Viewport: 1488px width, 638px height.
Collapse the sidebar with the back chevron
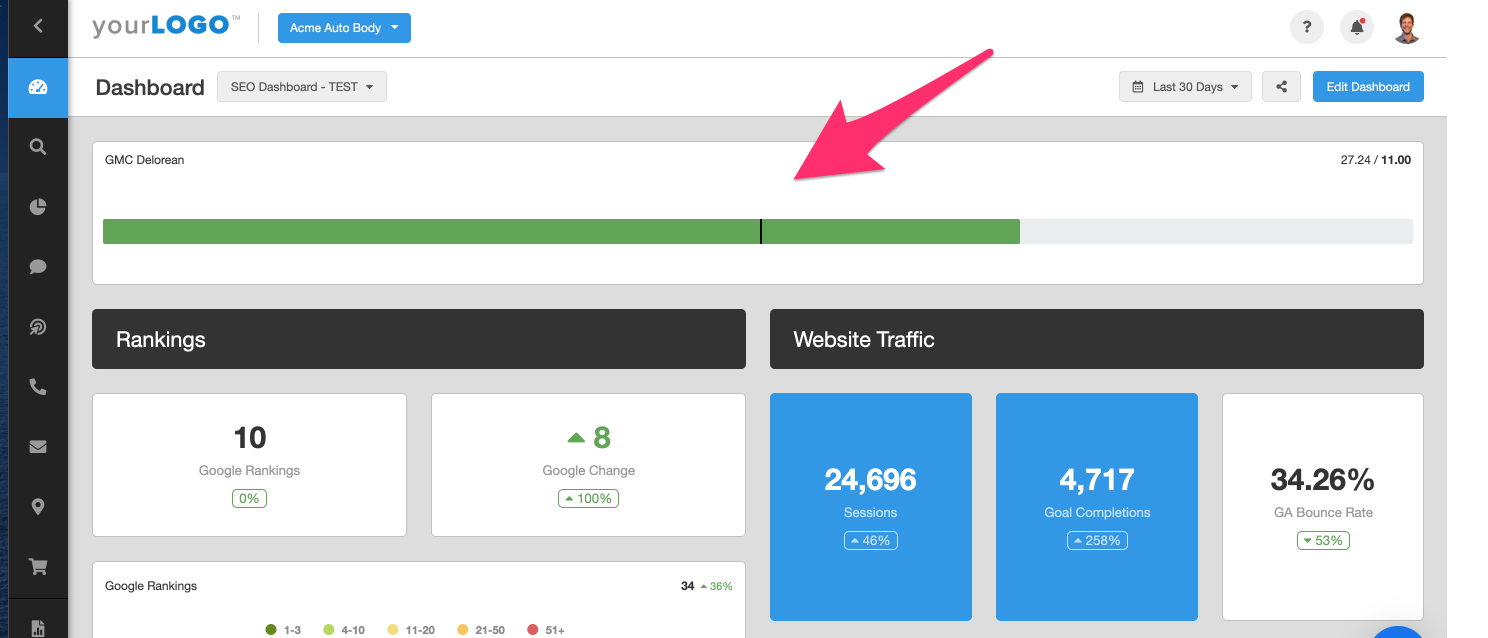(38, 26)
